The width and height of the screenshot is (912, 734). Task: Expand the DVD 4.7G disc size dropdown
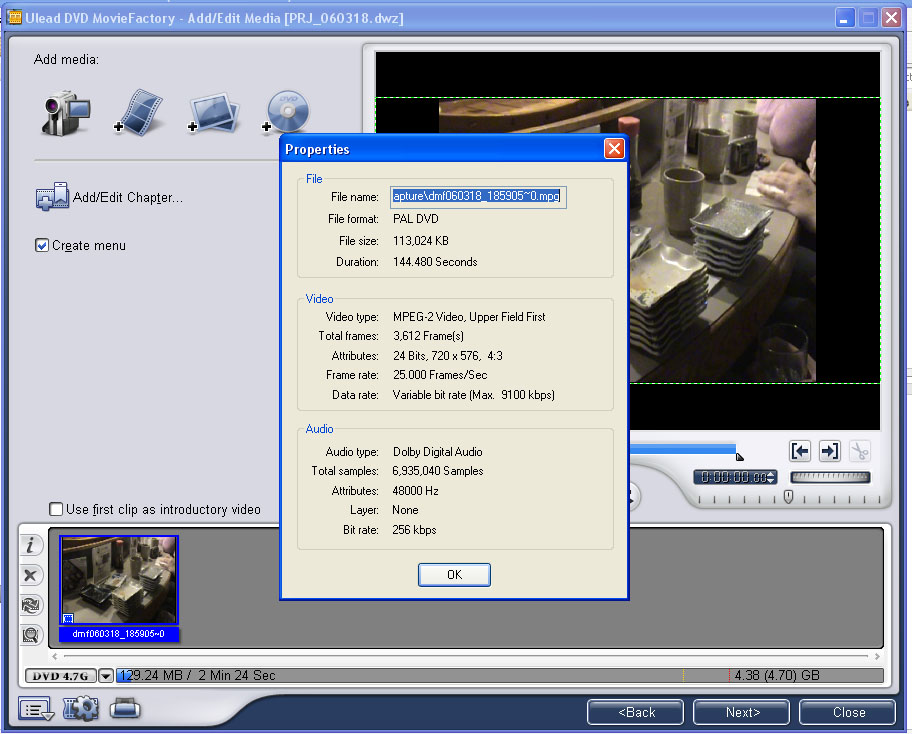coord(106,676)
